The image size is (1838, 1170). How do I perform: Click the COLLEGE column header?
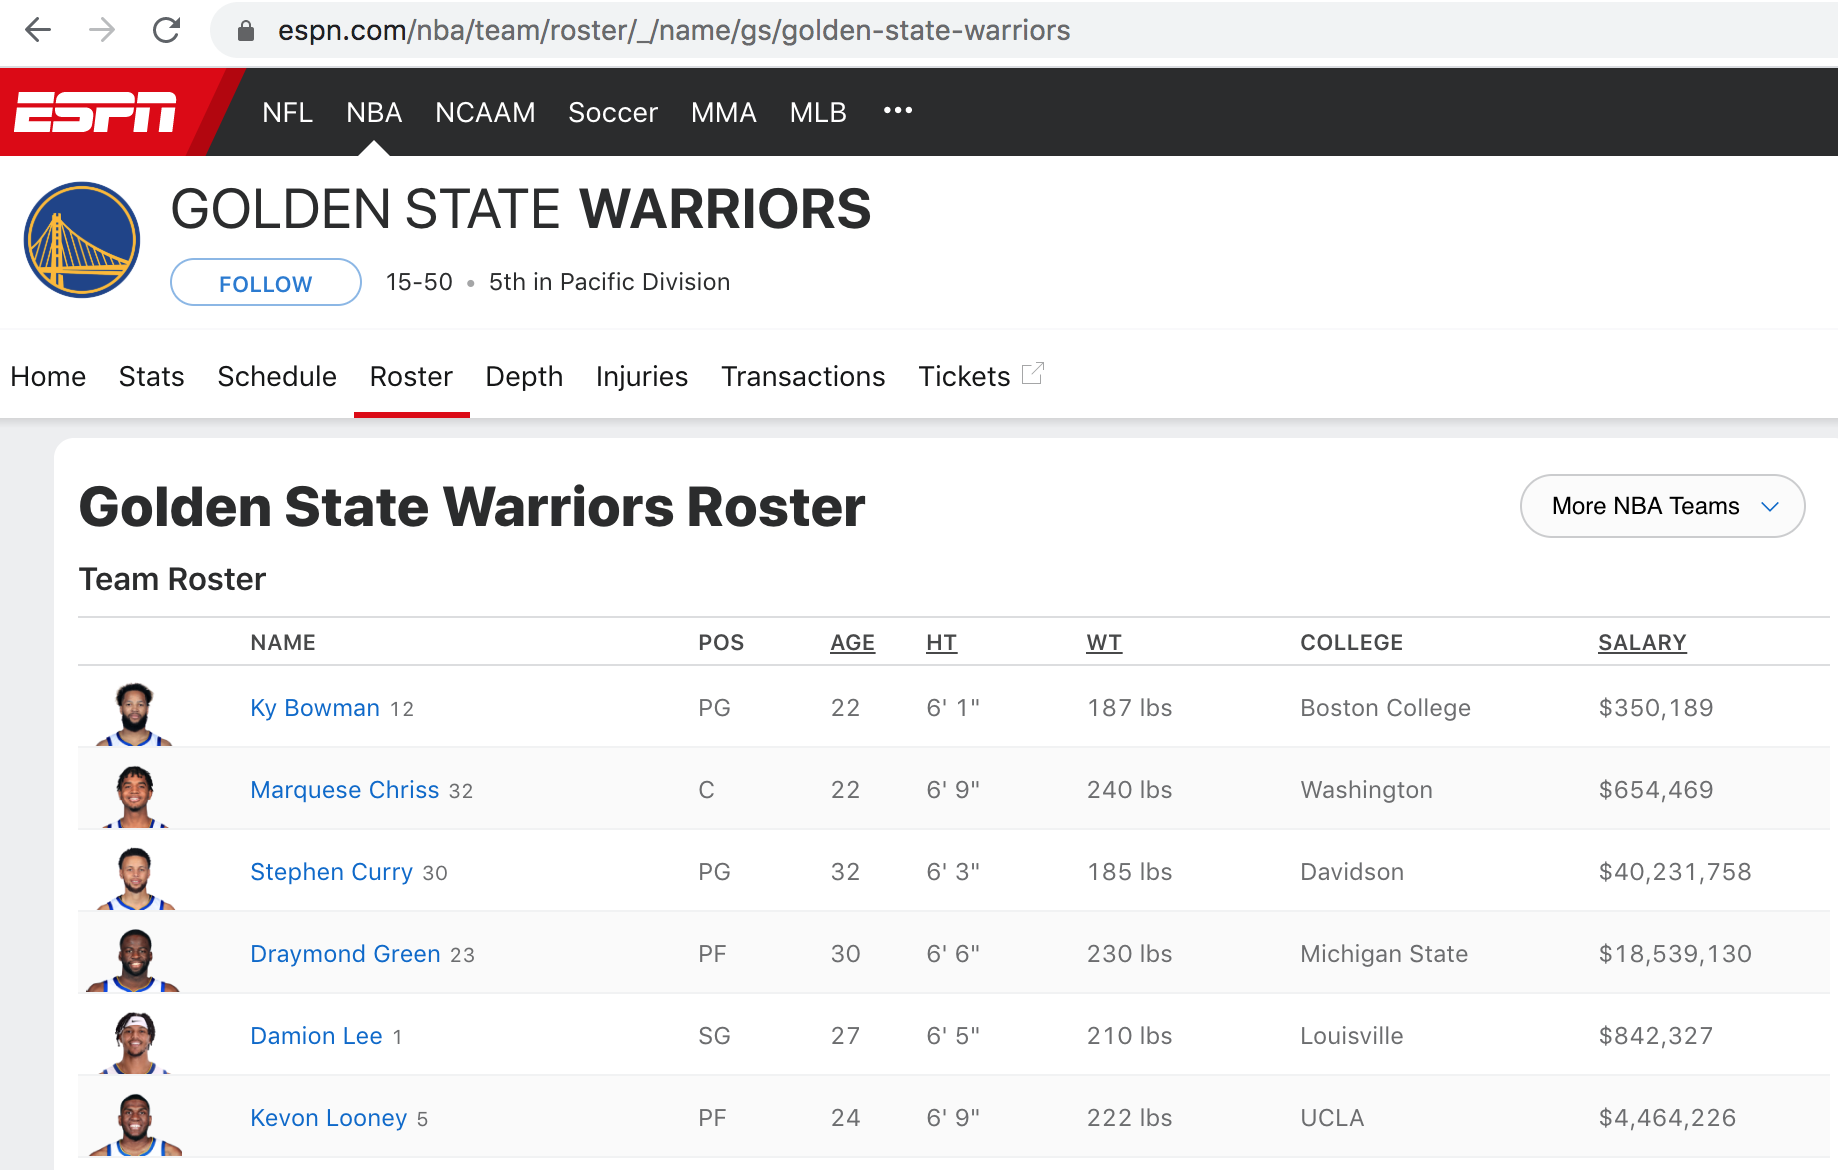(x=1351, y=643)
